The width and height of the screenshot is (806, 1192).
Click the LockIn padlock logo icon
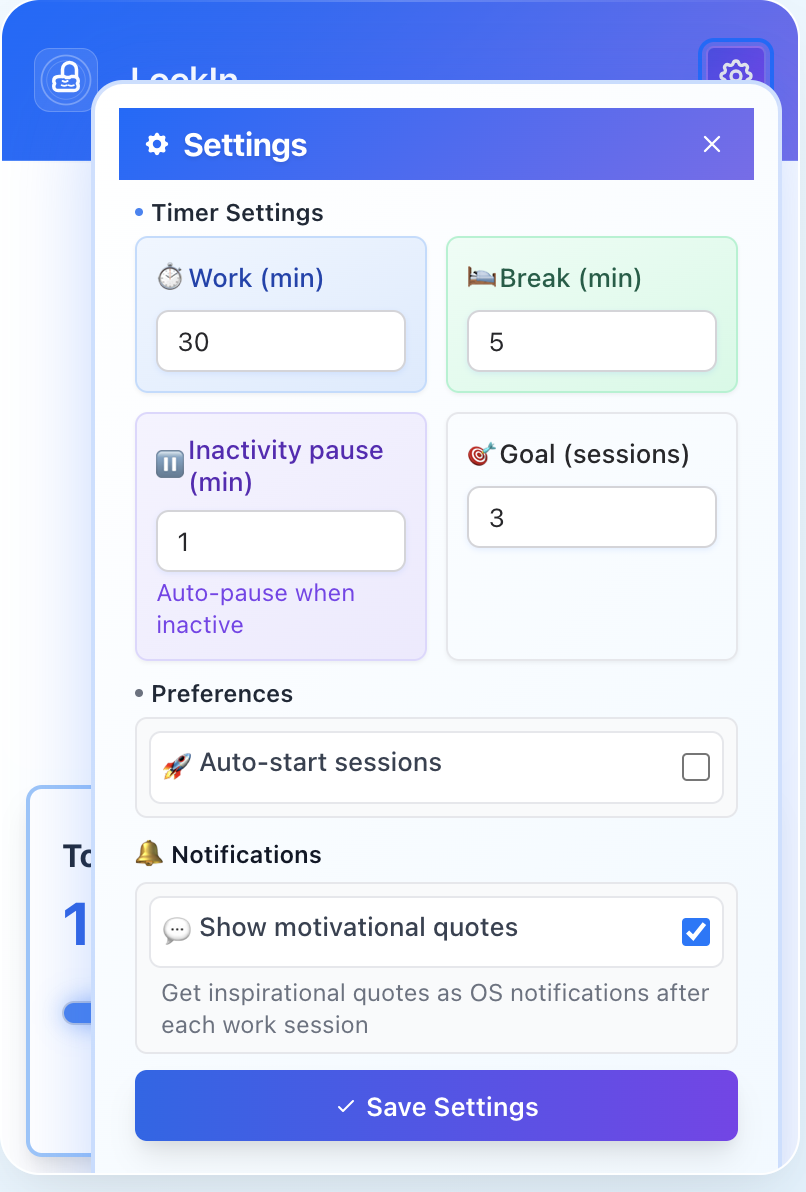click(66, 79)
